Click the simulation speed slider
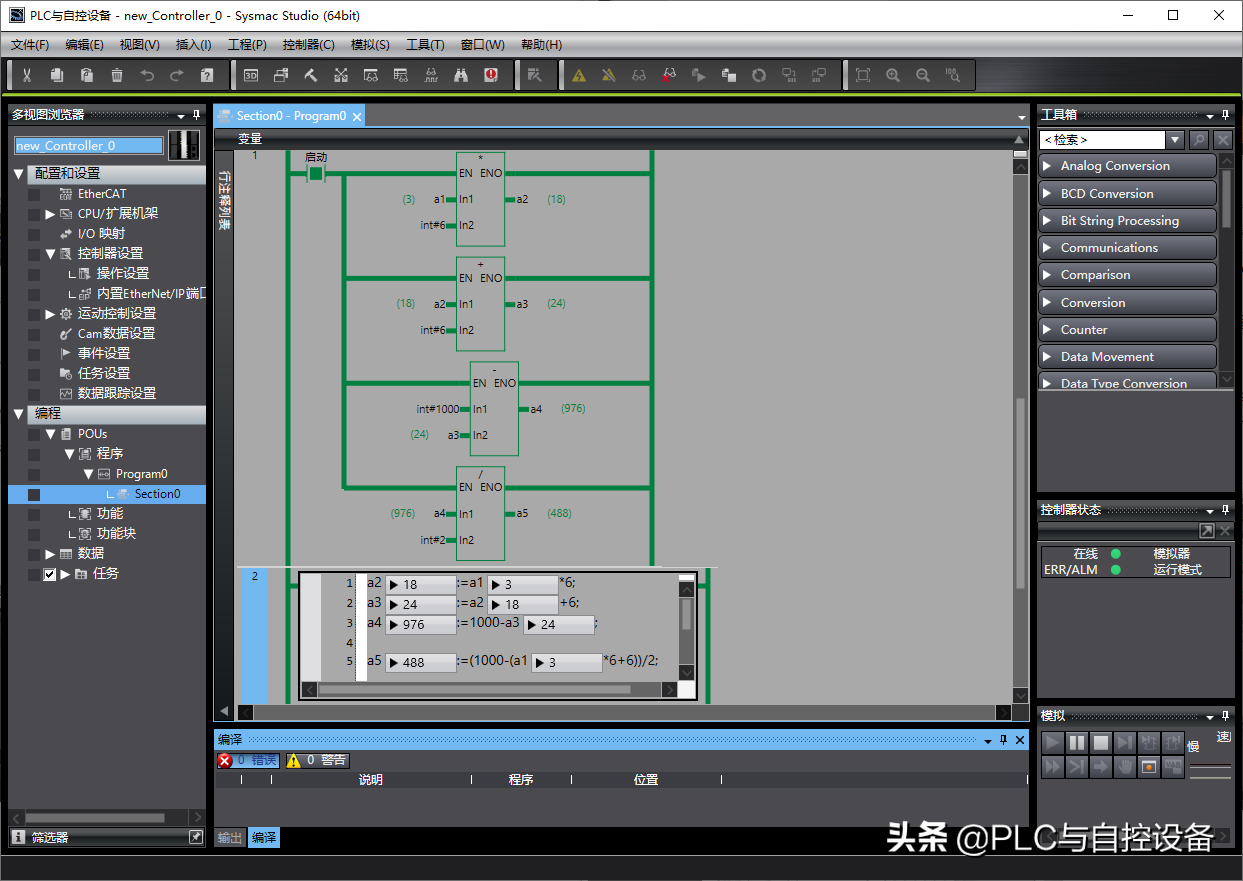 [1210, 768]
